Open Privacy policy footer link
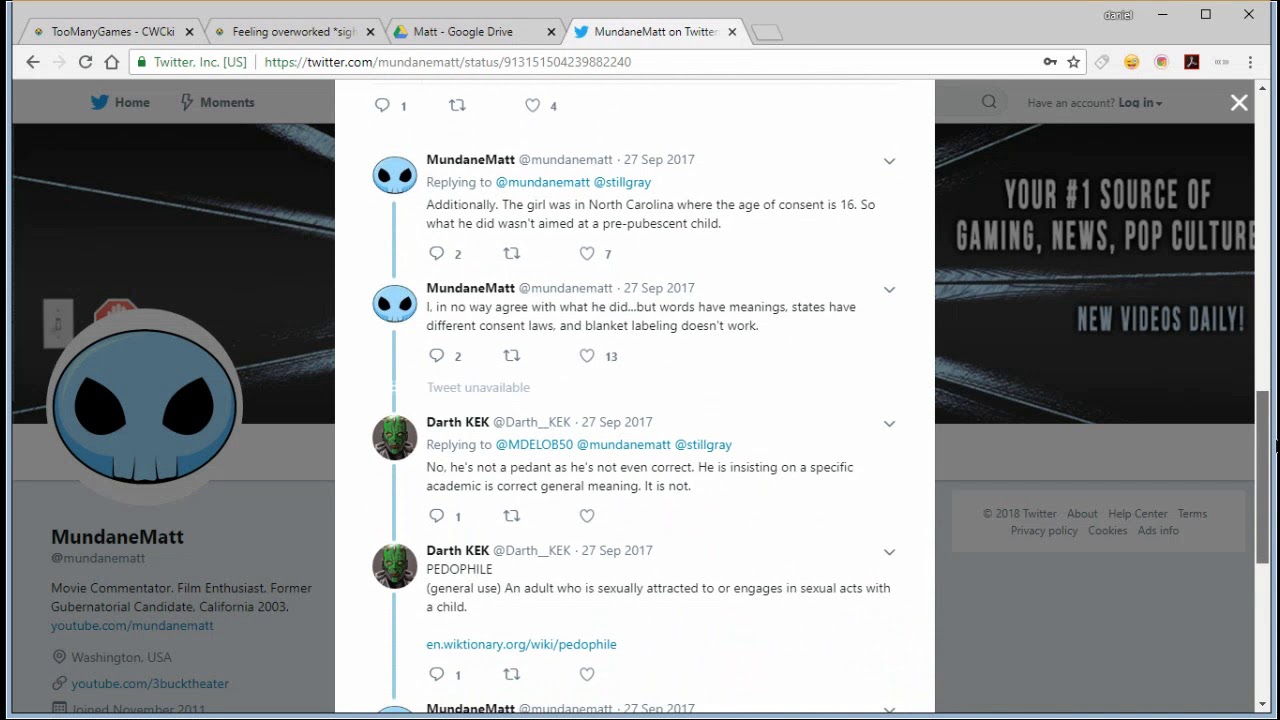Image resolution: width=1280 pixels, height=720 pixels. point(1044,530)
